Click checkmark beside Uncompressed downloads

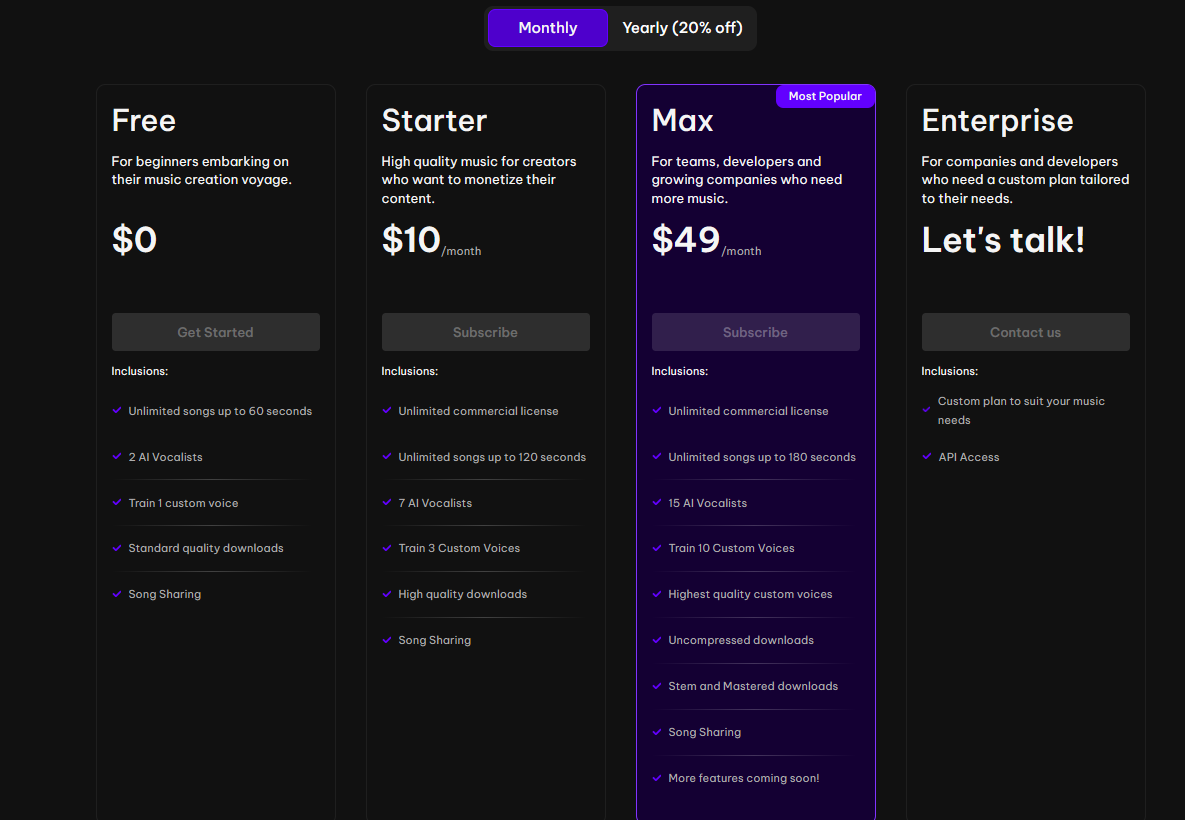pos(657,640)
